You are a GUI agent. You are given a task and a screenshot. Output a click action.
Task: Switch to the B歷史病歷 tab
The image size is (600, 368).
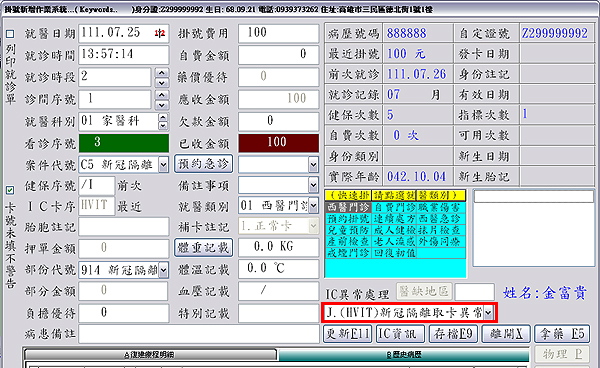(404, 355)
